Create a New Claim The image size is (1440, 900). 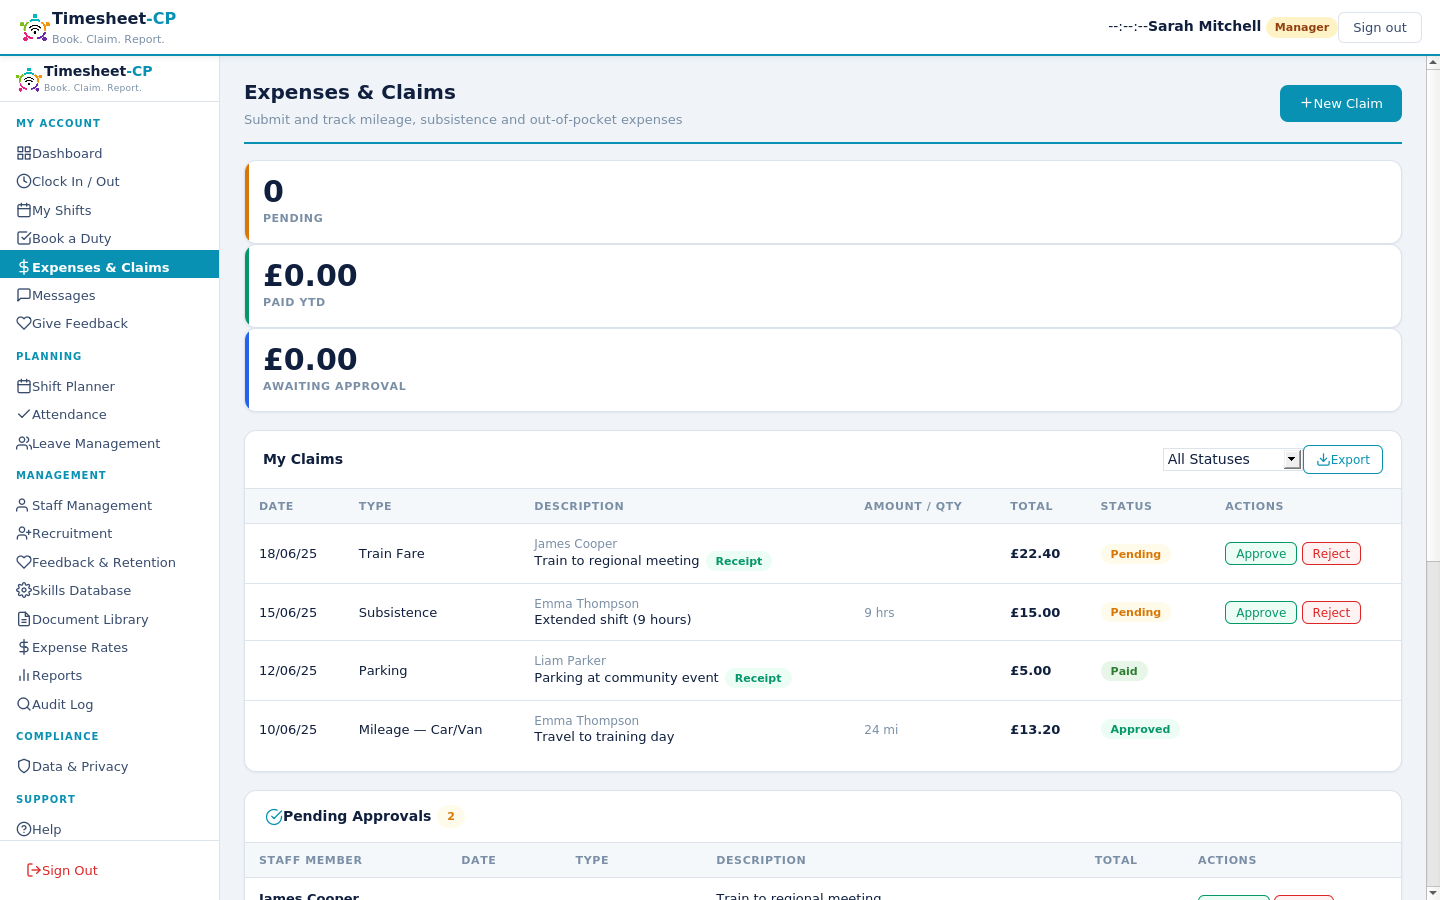(x=1340, y=103)
